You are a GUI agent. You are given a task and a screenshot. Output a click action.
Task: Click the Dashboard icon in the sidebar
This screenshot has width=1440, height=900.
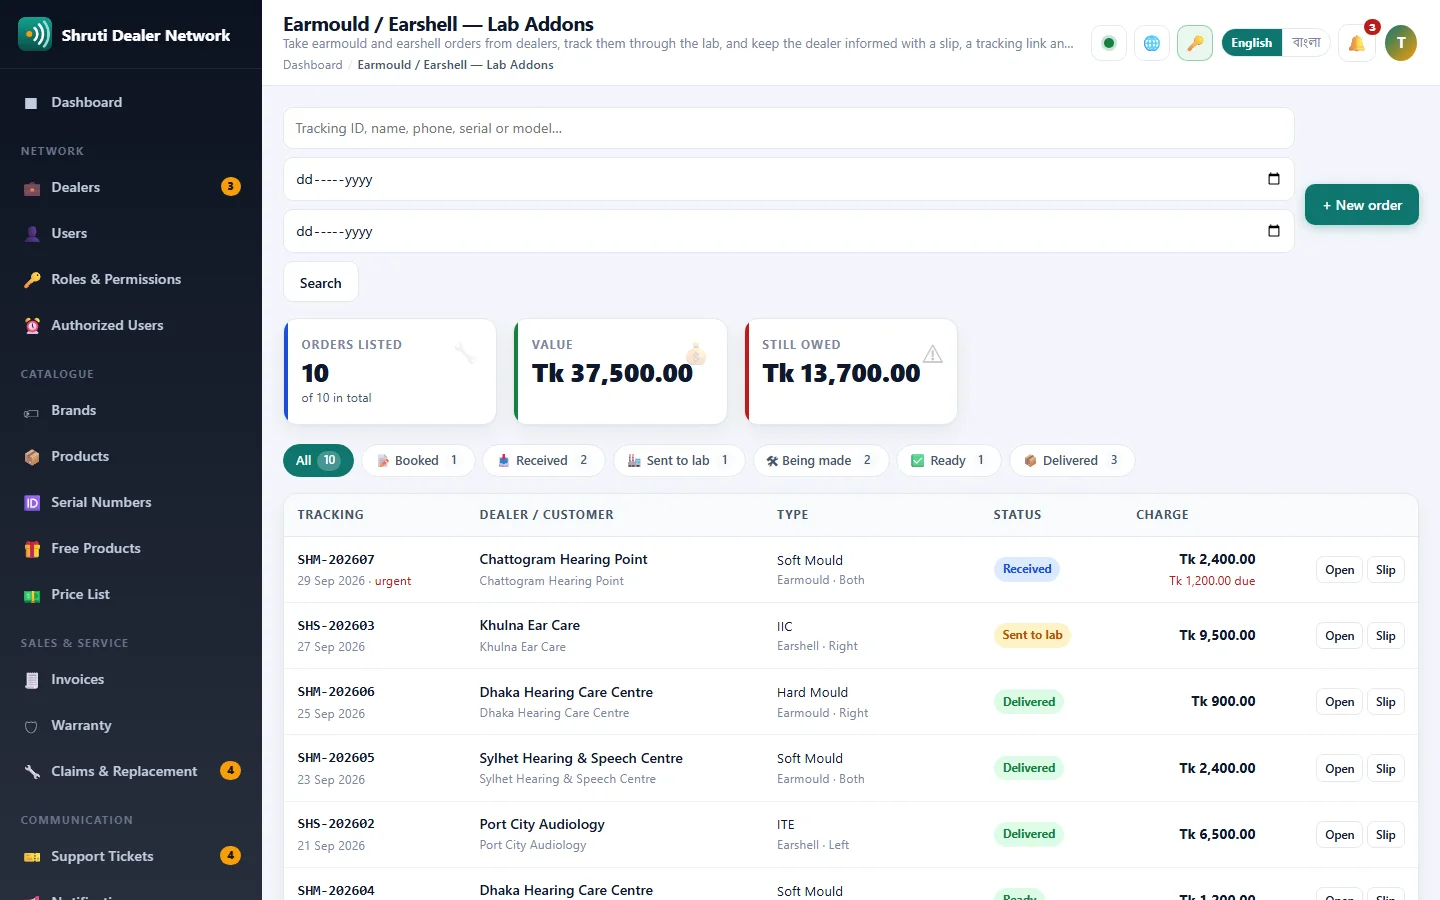(x=31, y=103)
